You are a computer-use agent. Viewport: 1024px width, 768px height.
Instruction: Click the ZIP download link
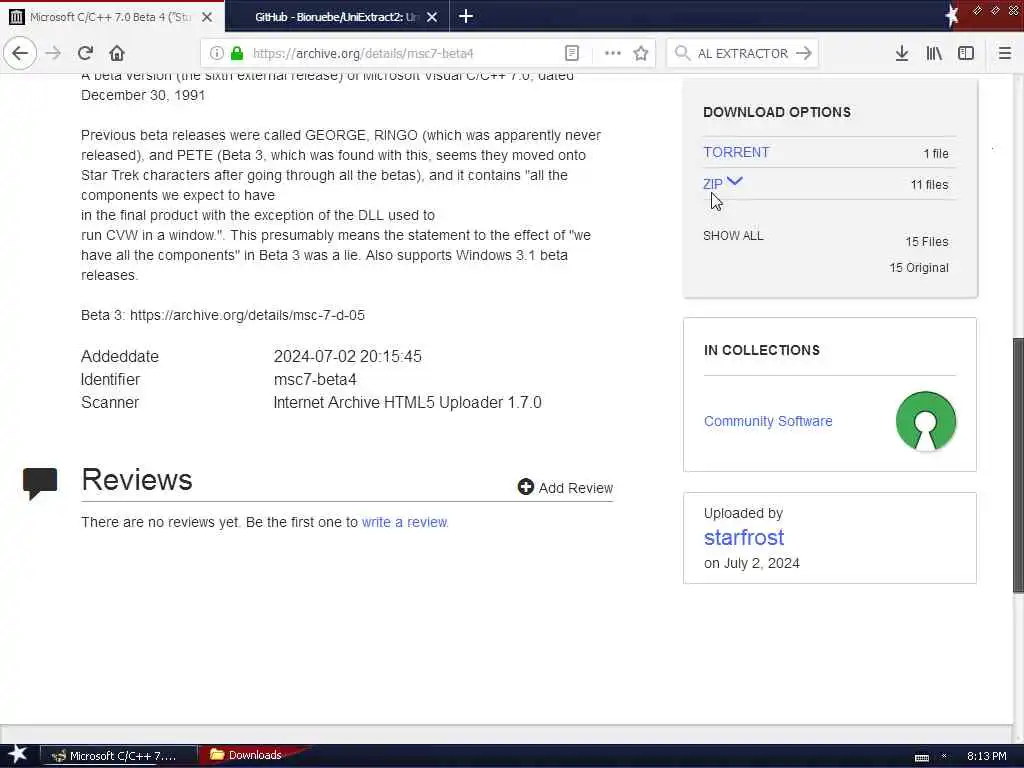click(712, 184)
